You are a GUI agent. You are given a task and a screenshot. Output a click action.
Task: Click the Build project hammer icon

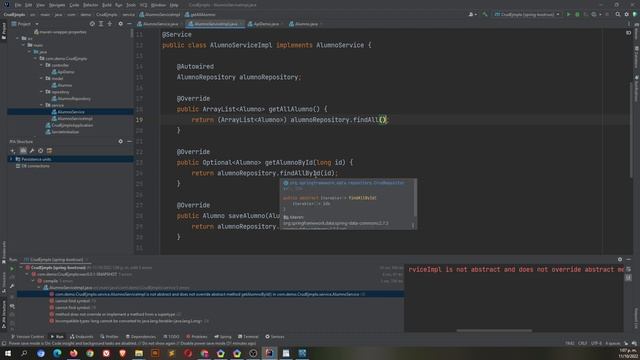tap(485, 14)
